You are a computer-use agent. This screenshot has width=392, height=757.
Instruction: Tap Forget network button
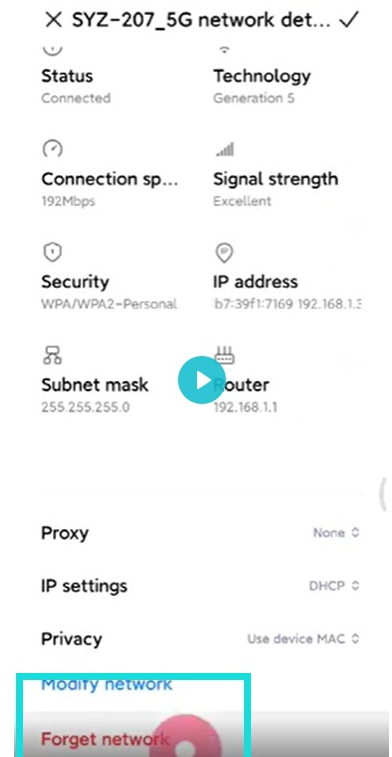point(105,739)
